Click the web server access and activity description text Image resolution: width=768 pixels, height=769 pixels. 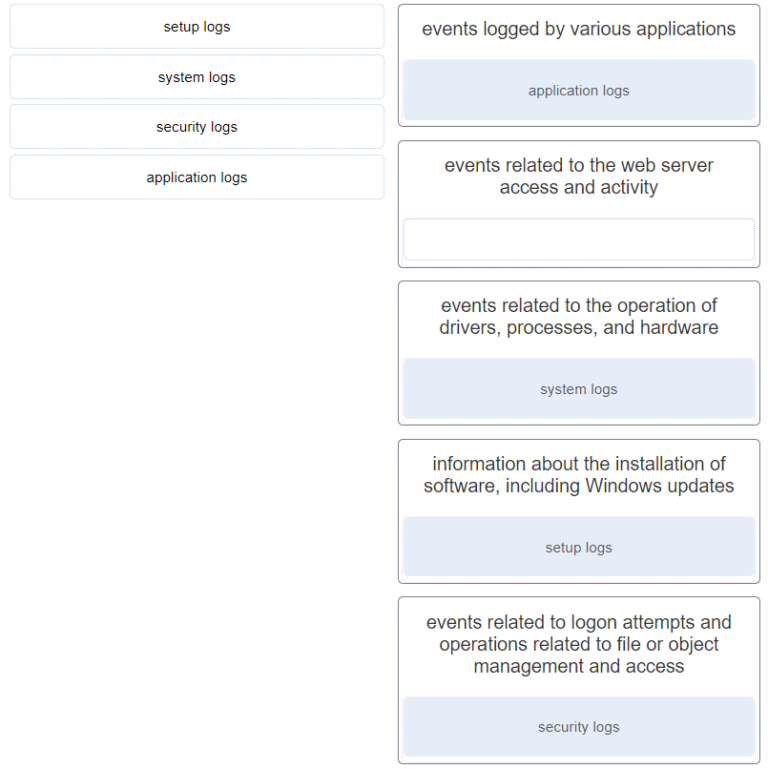(578, 176)
